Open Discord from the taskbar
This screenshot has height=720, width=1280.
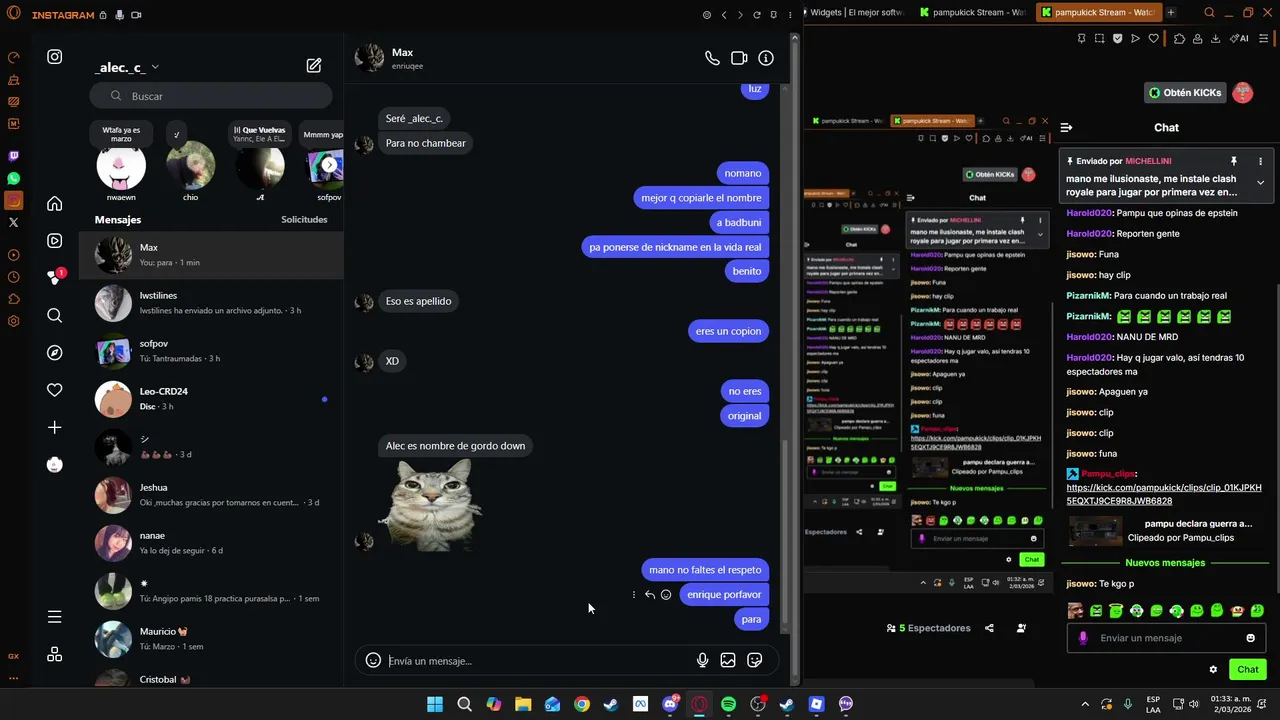tap(670, 704)
